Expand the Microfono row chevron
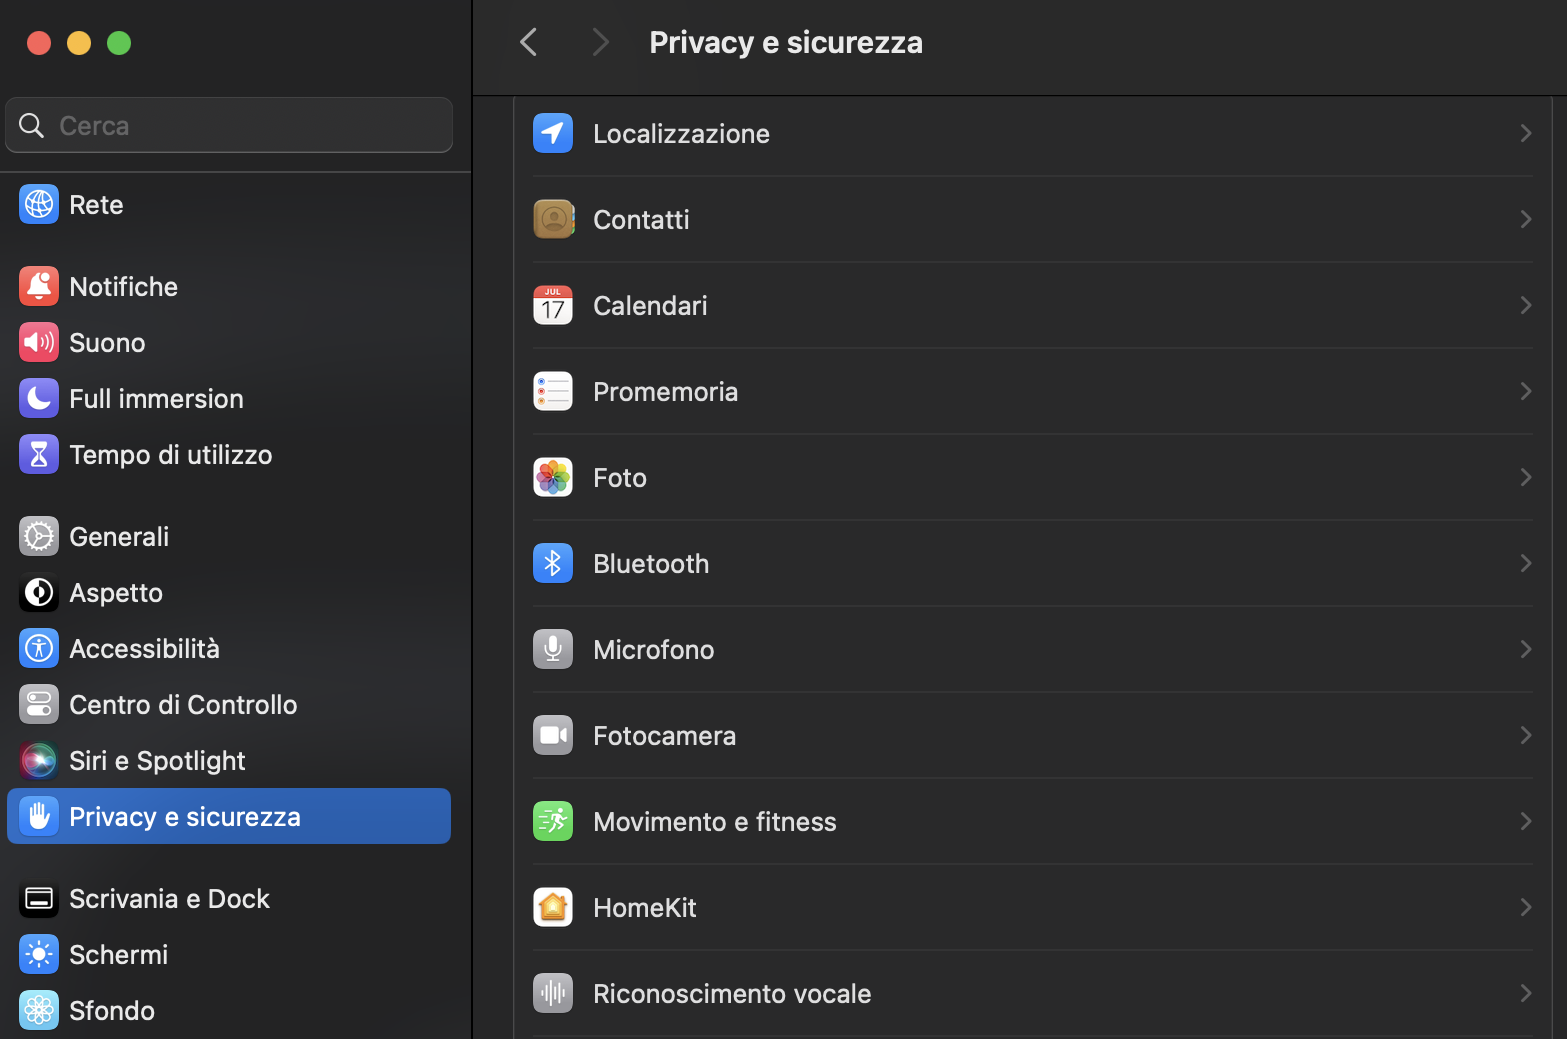This screenshot has height=1039, width=1567. click(1524, 649)
